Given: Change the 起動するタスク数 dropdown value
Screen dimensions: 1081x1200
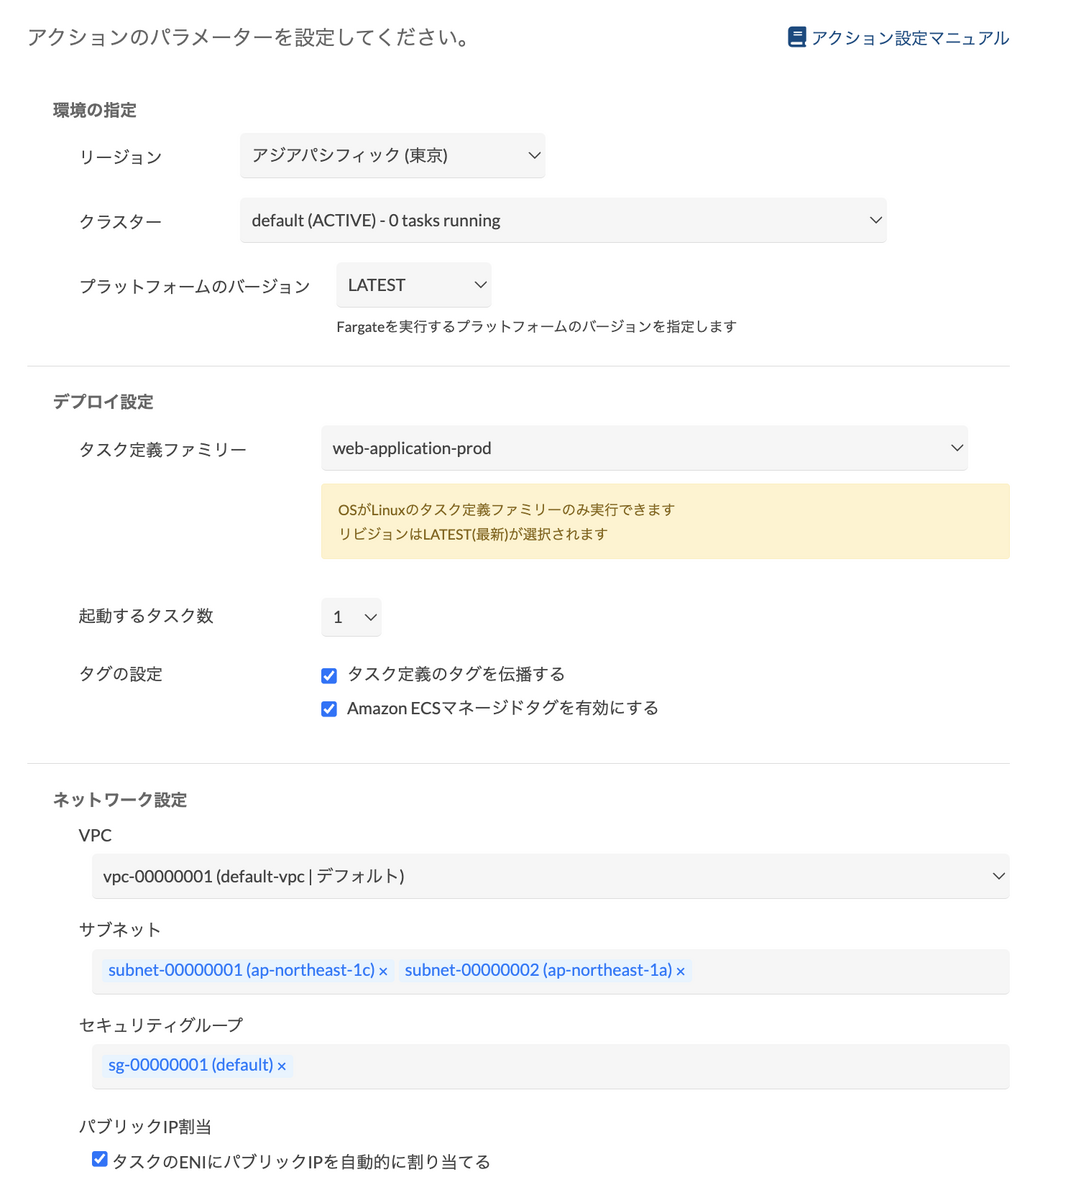Looking at the screenshot, I should point(351,617).
